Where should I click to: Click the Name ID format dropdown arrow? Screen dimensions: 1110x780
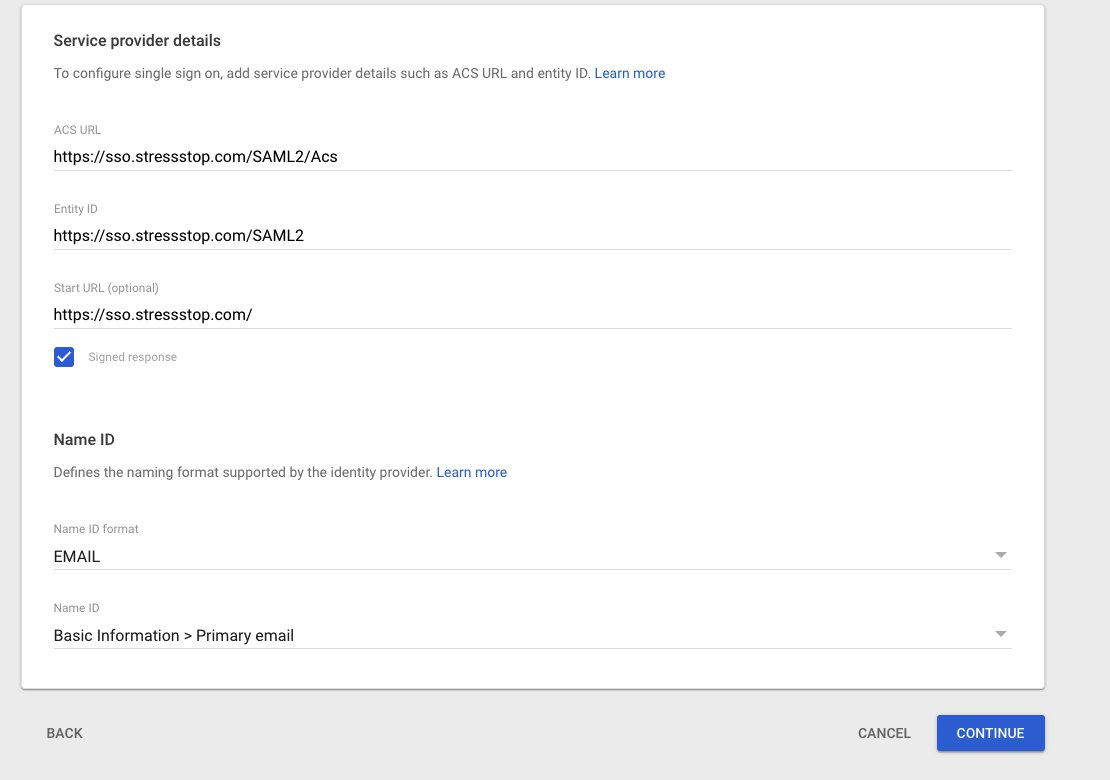coord(1000,555)
